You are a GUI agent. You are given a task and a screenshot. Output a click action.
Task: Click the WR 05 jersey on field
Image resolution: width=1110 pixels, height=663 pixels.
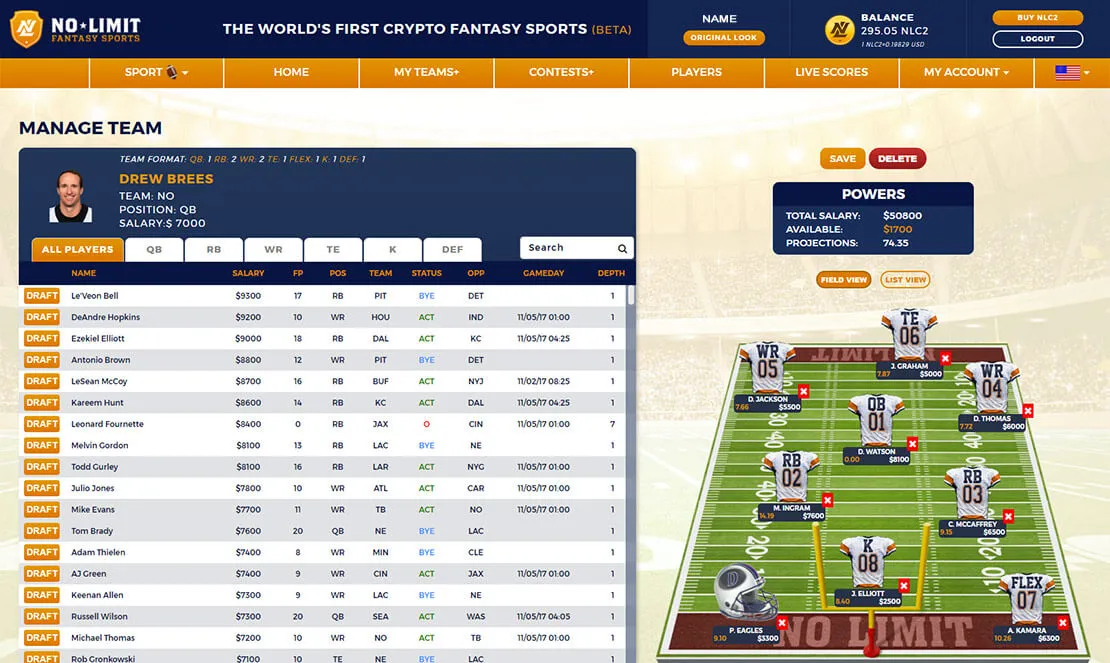(767, 367)
